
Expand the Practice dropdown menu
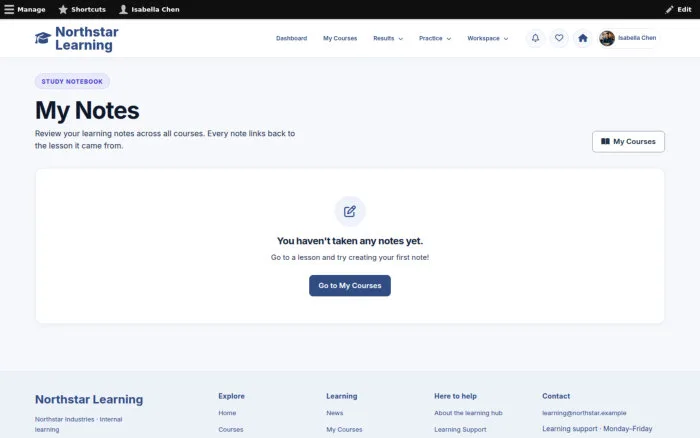point(435,38)
